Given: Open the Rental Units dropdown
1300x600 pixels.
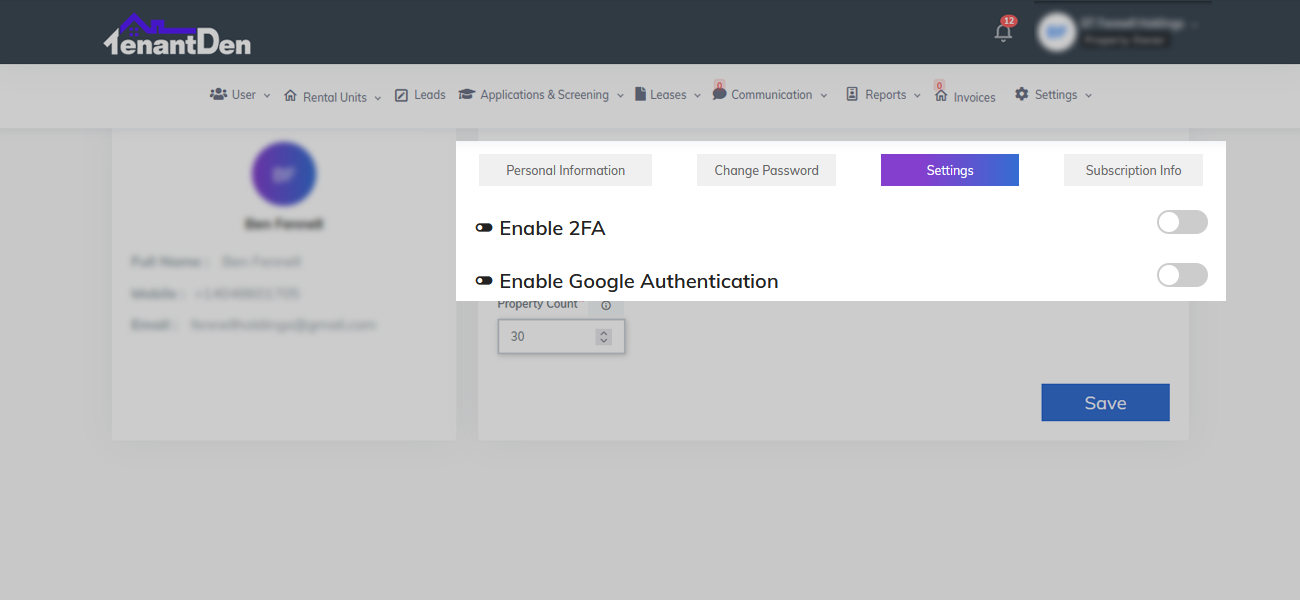Looking at the screenshot, I should 333,97.
